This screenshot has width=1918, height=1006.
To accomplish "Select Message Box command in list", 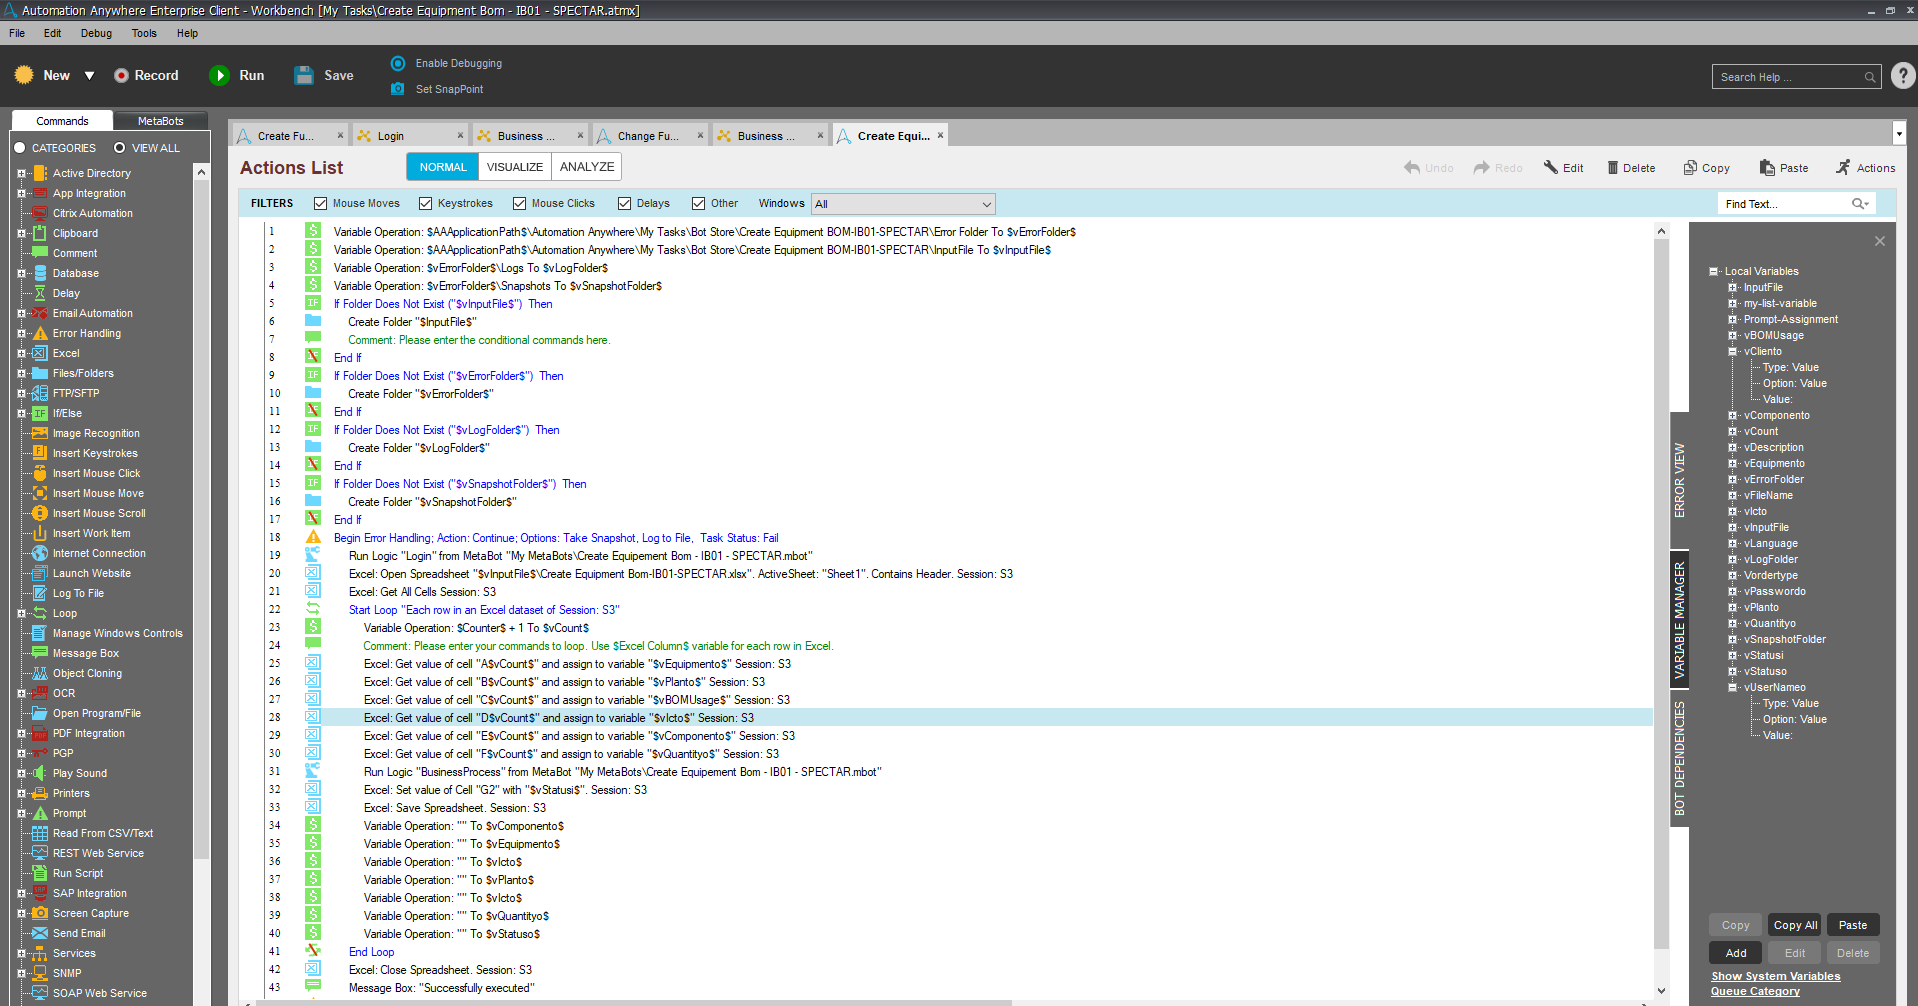I will pyautogui.click(x=85, y=653).
